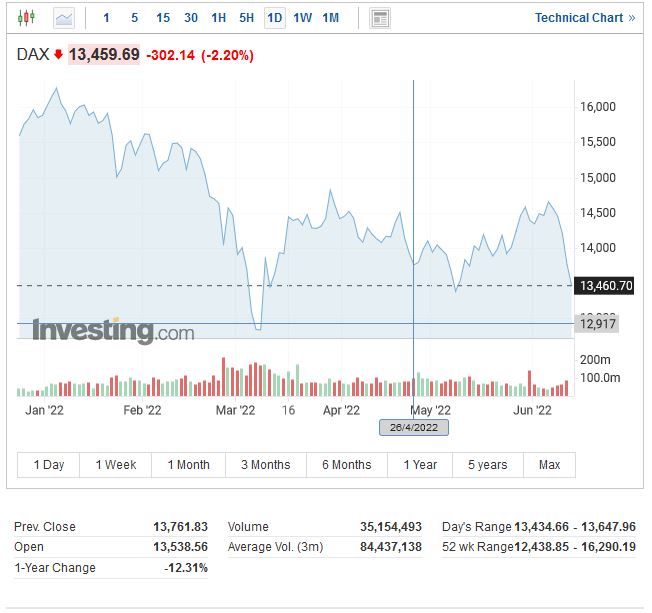Select the 30-minute interval
652x613 pixels.
[x=191, y=18]
